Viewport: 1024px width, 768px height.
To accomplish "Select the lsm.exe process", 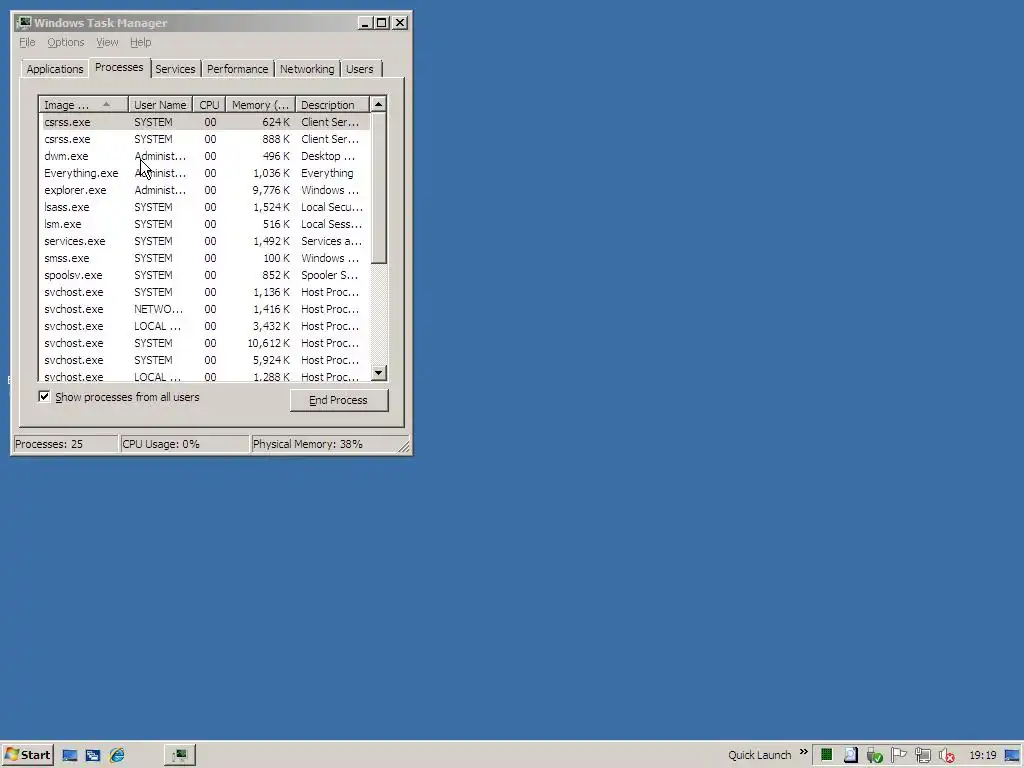I will [x=204, y=224].
